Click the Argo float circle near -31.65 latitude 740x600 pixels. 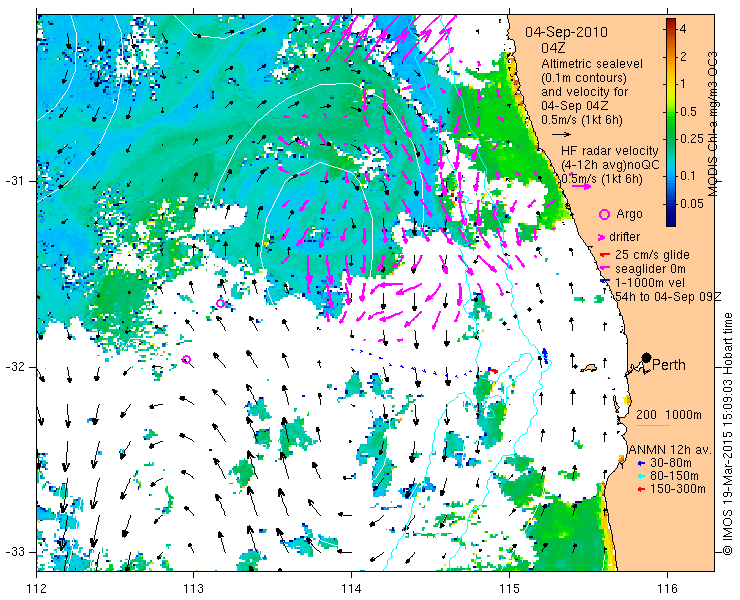220,304
